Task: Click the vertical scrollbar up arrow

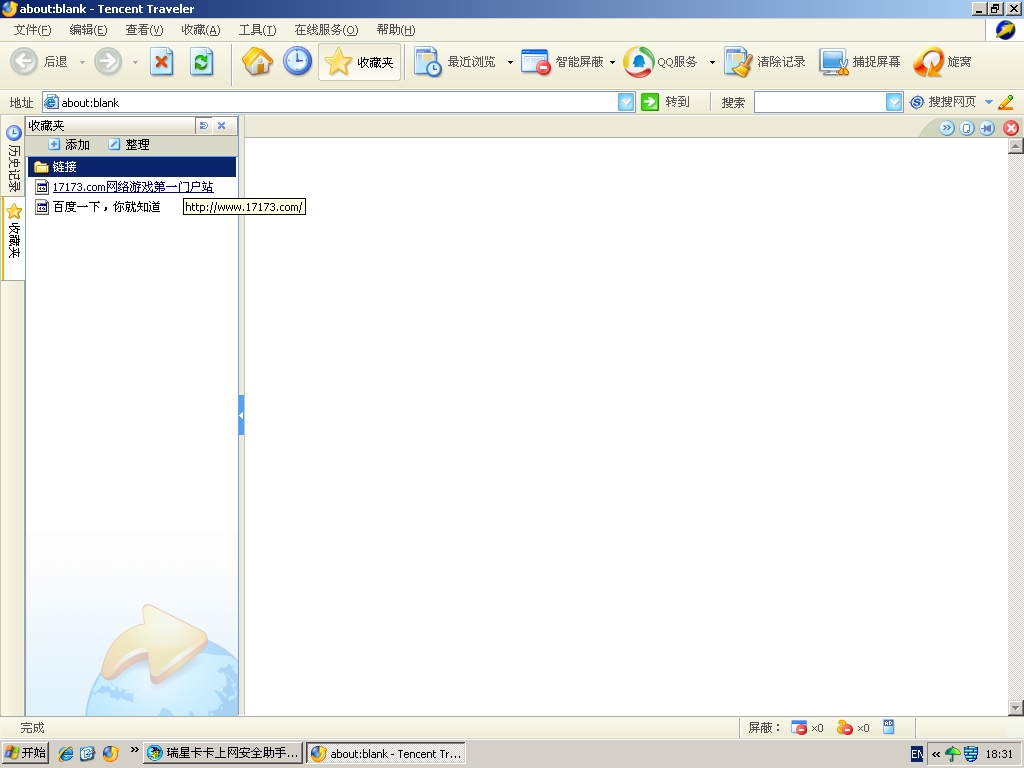Action: click(x=1016, y=146)
